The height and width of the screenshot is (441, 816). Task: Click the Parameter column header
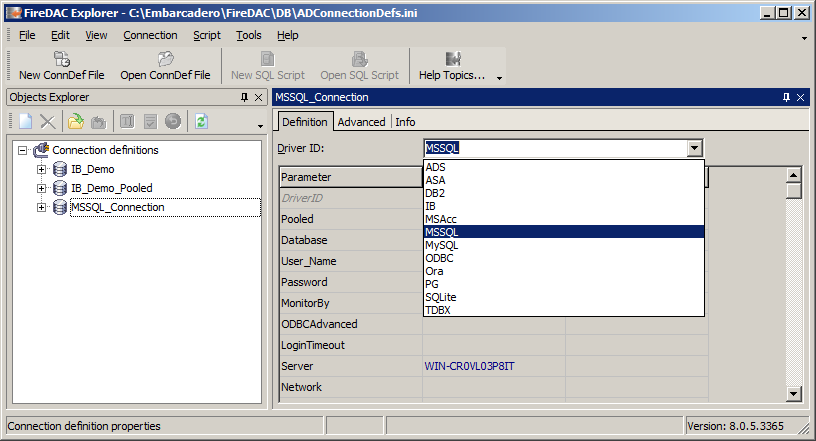pyautogui.click(x=350, y=177)
